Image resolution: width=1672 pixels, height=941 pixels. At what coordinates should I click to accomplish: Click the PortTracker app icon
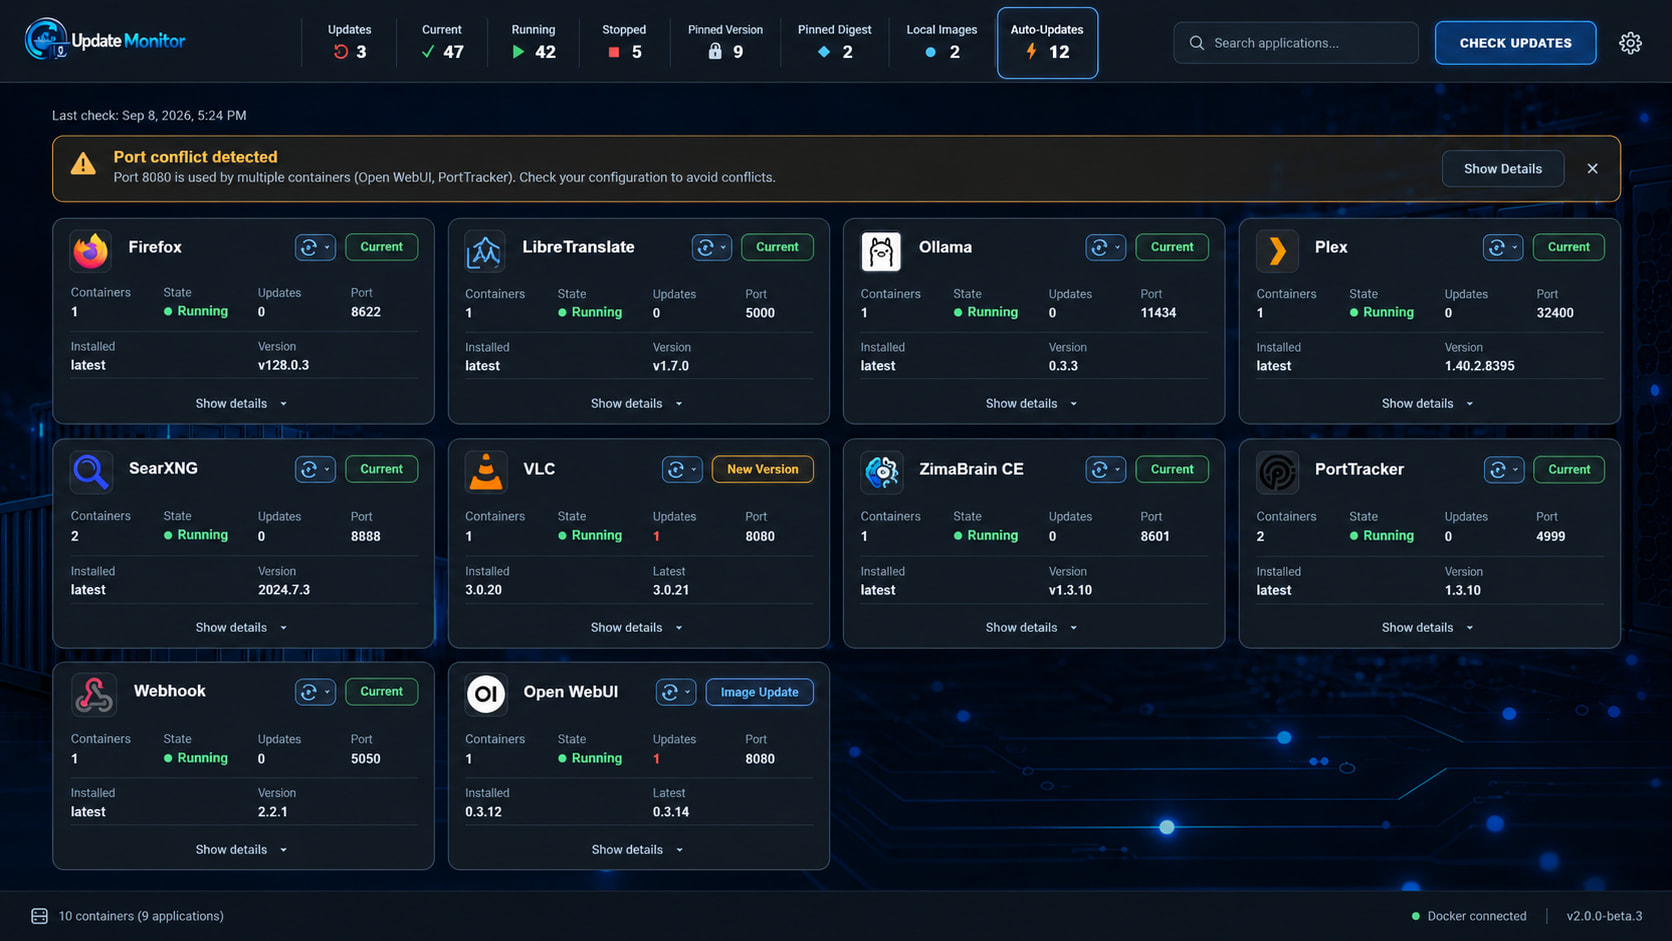pos(1277,472)
